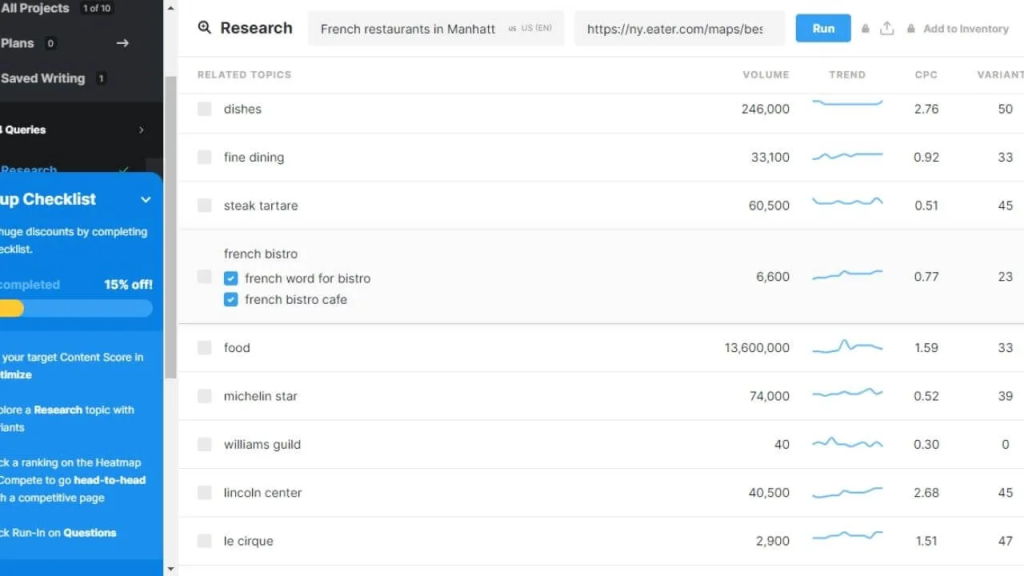This screenshot has height=576, width=1024.
Task: Open the trend sparkline for food
Action: coord(847,346)
